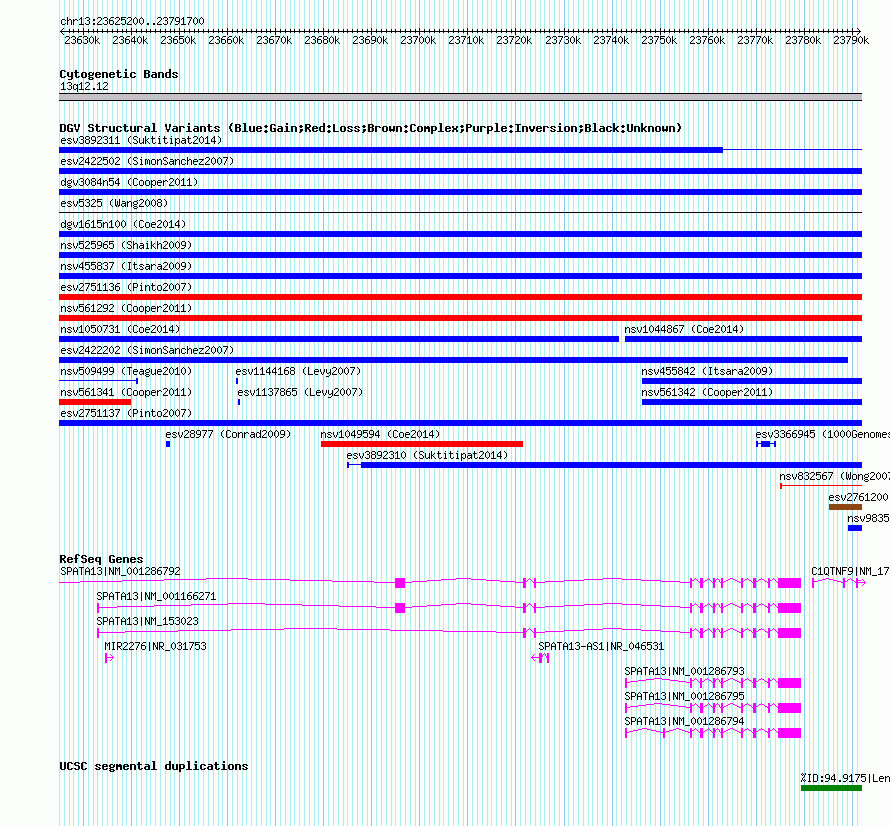Click the red nsv561341 (Cooper2011) bar
This screenshot has width=890, height=826.
point(95,402)
